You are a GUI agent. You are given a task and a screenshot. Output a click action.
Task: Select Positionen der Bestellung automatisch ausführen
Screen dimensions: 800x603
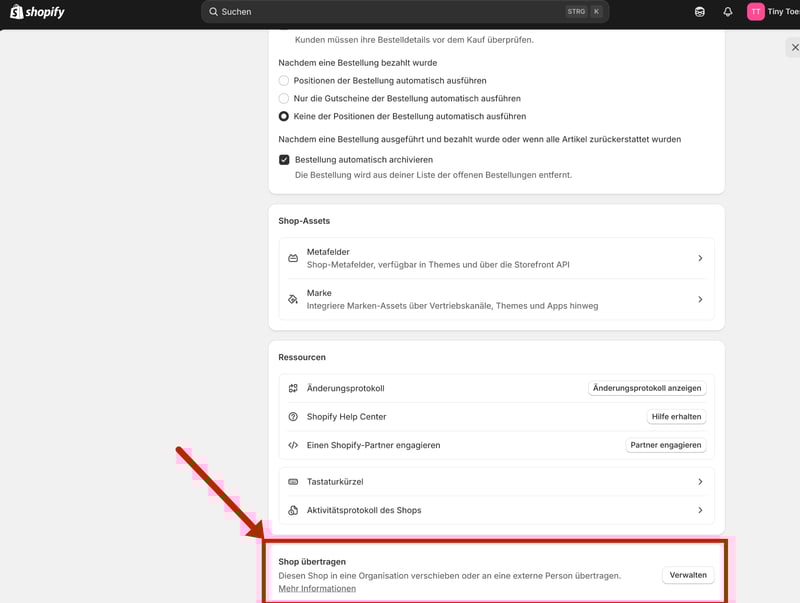(284, 80)
